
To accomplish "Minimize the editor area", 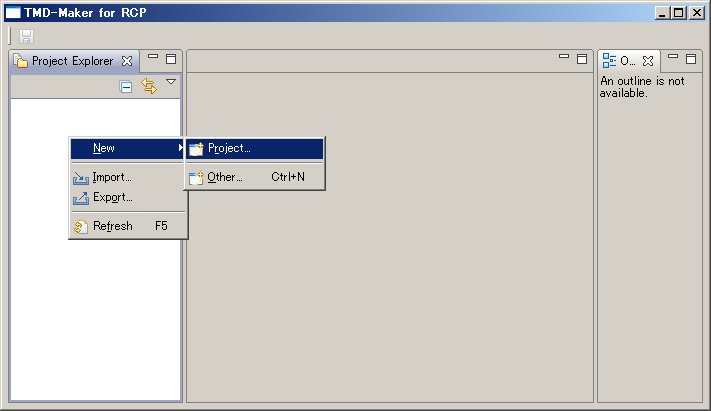I will [564, 57].
